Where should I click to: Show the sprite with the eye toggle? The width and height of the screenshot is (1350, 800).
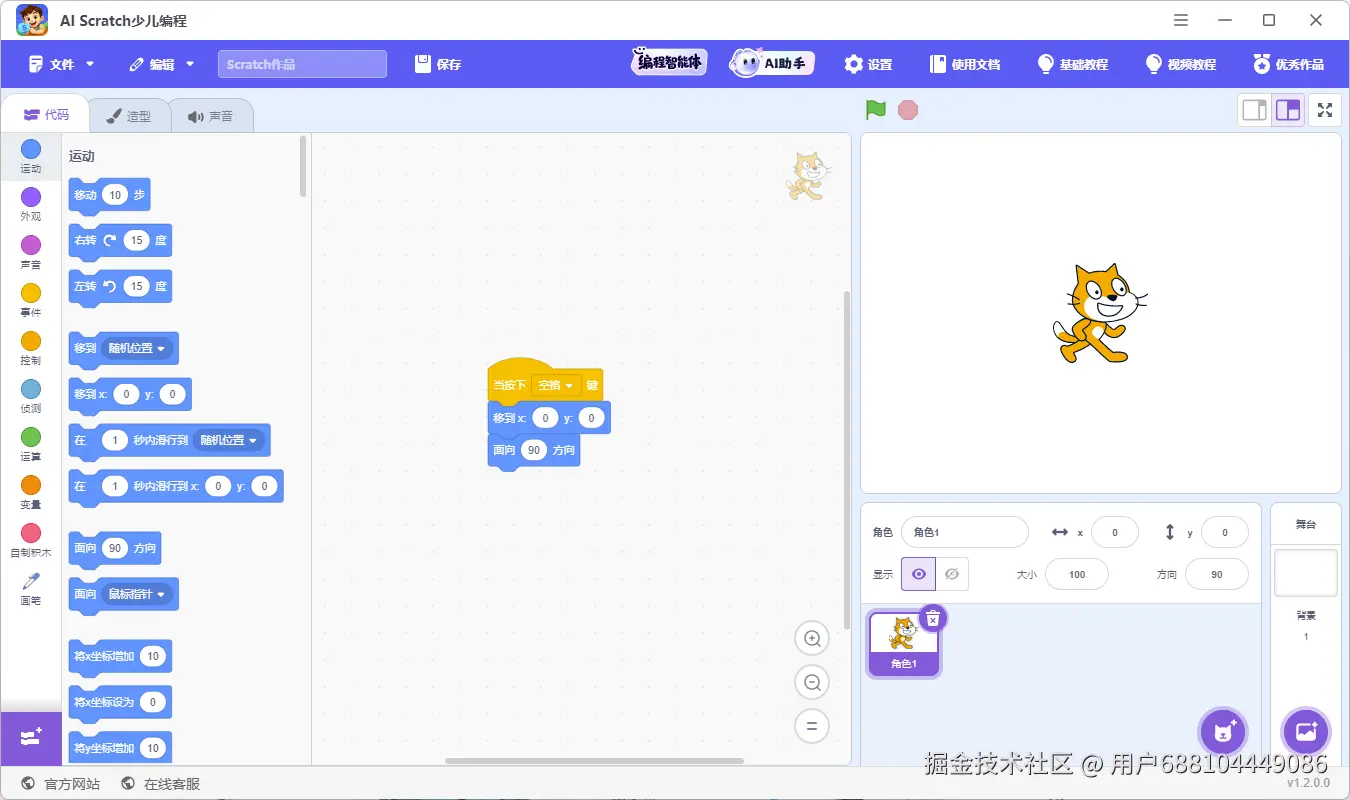(917, 574)
